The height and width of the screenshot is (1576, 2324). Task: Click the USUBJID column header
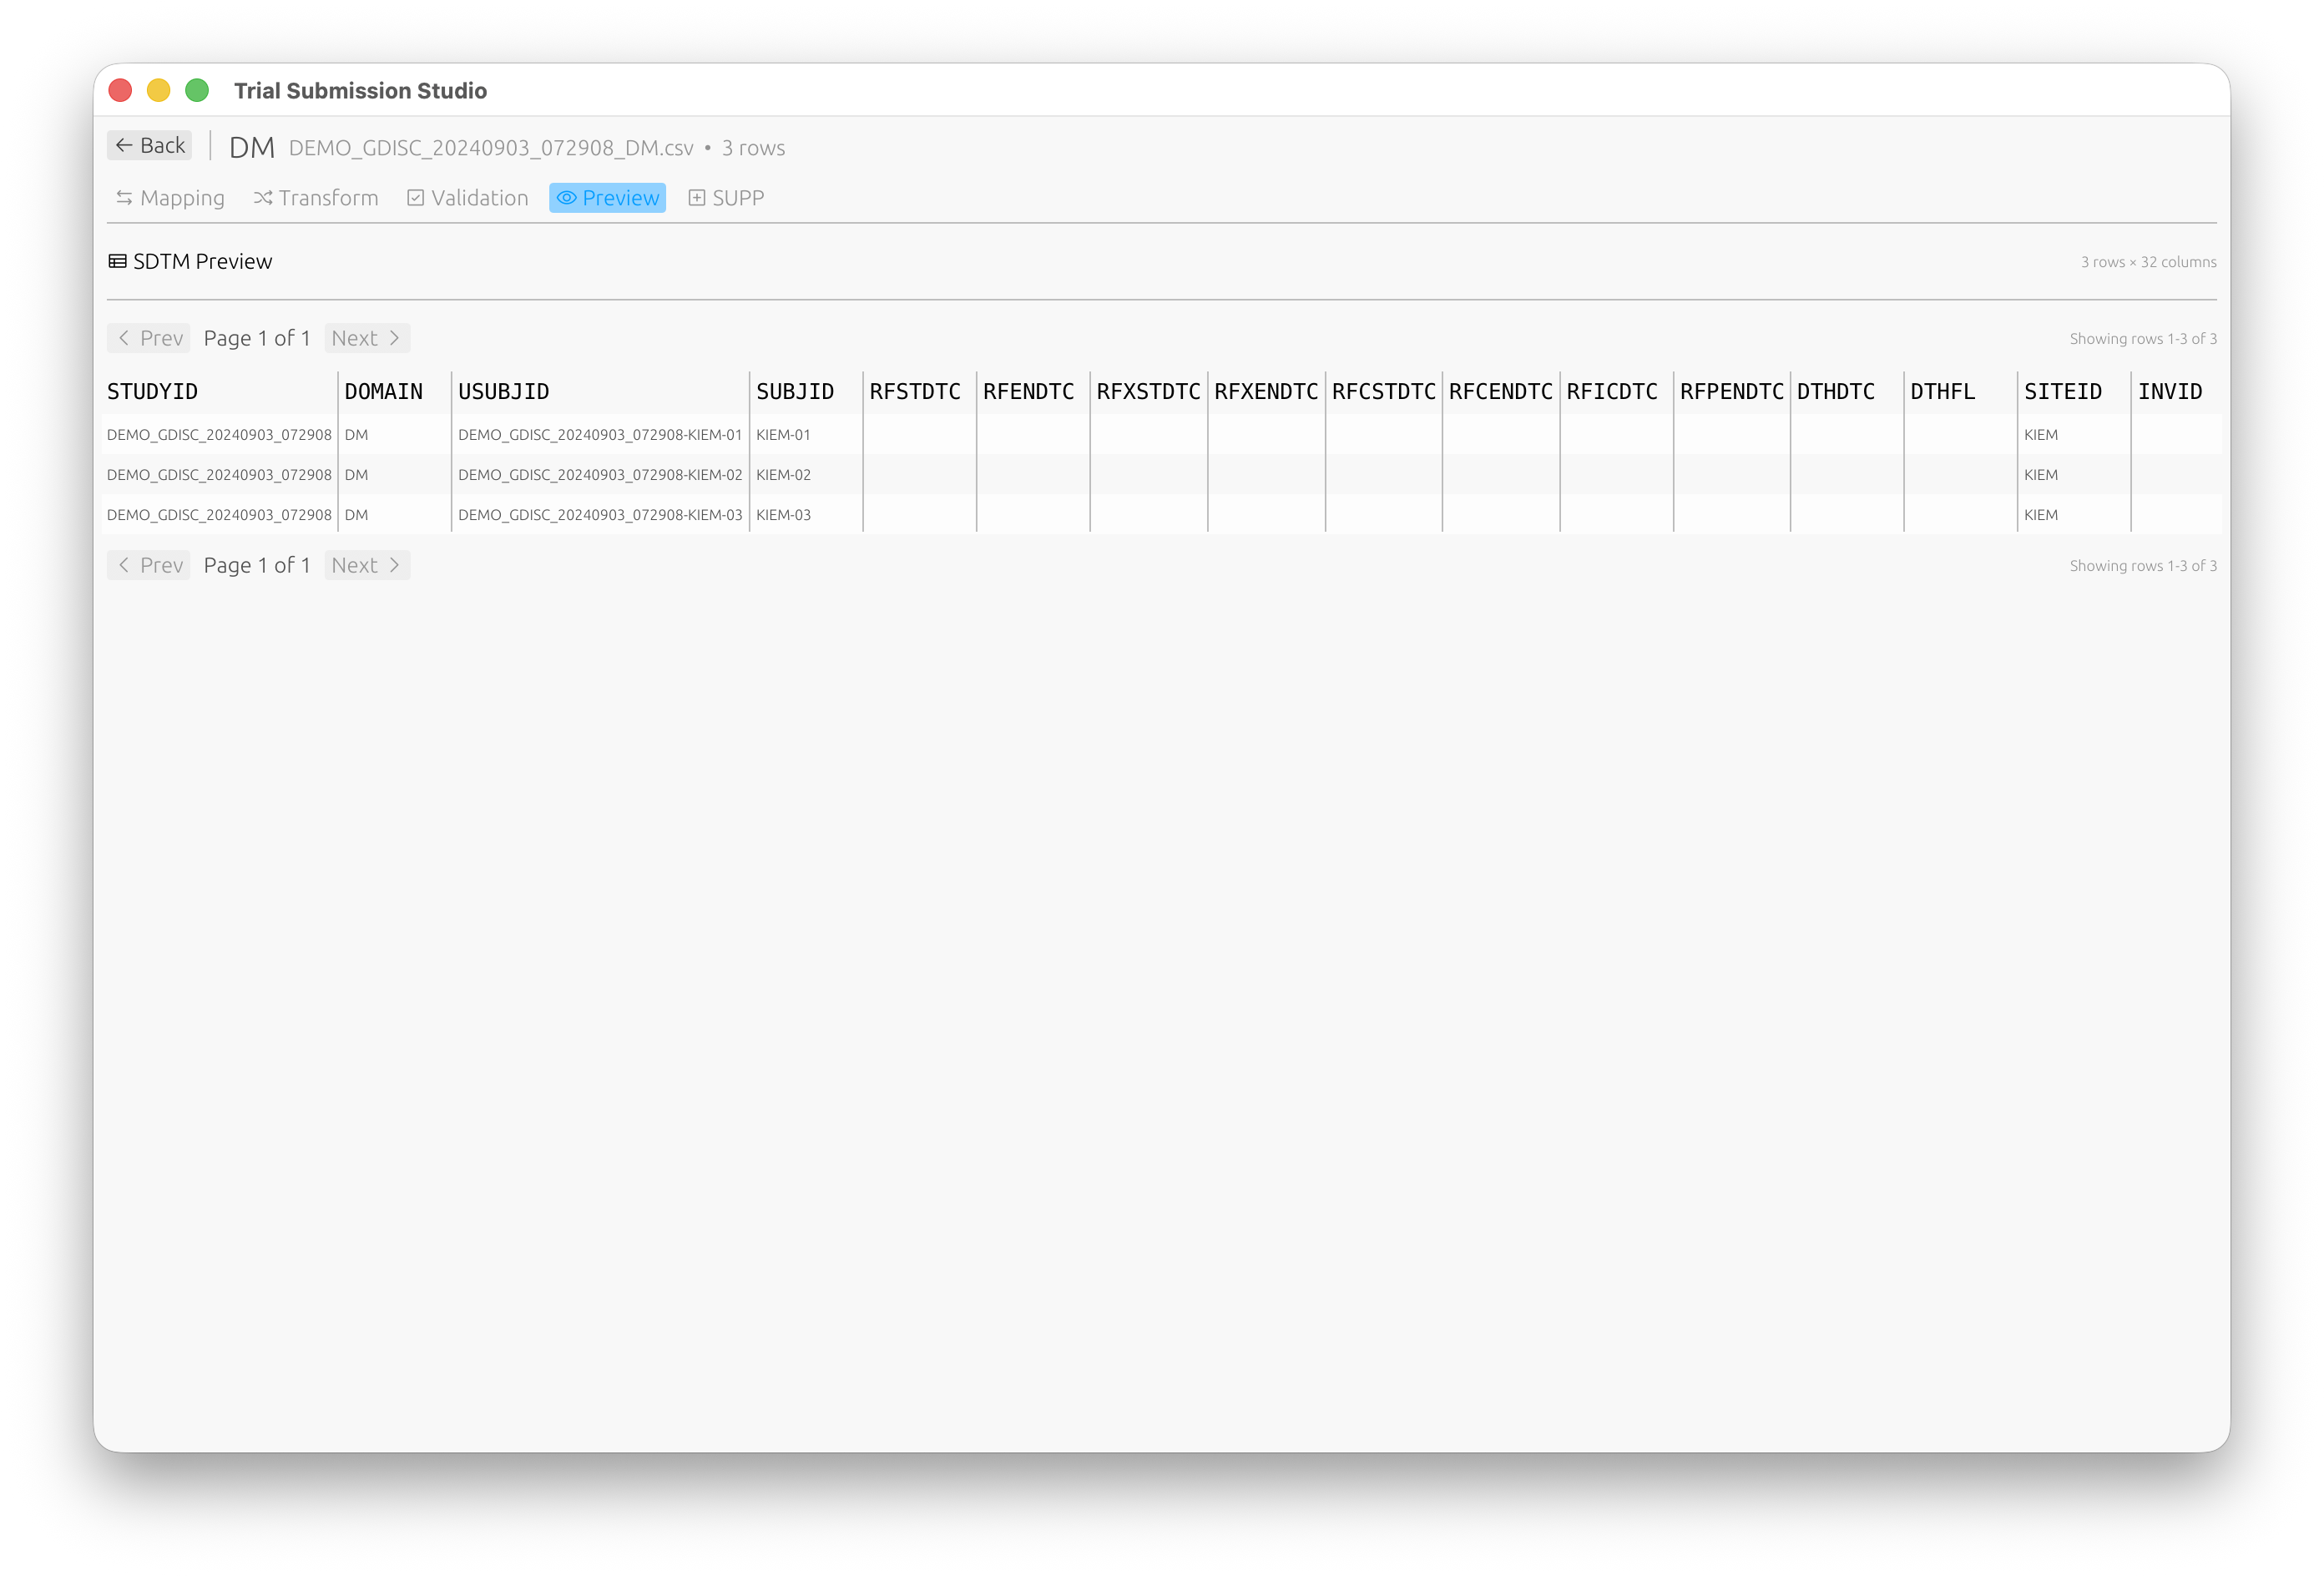coord(504,392)
